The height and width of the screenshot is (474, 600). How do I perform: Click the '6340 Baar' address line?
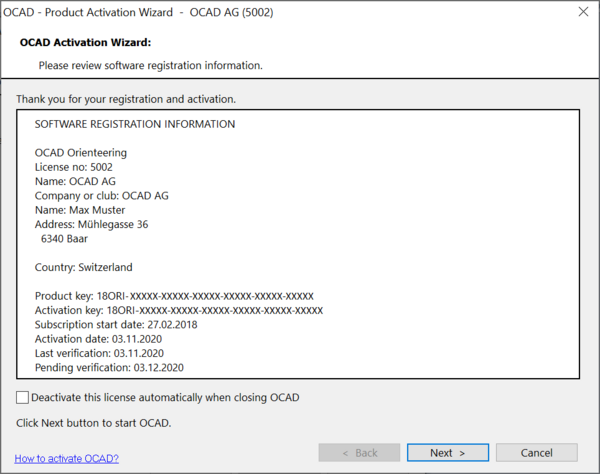(x=64, y=239)
